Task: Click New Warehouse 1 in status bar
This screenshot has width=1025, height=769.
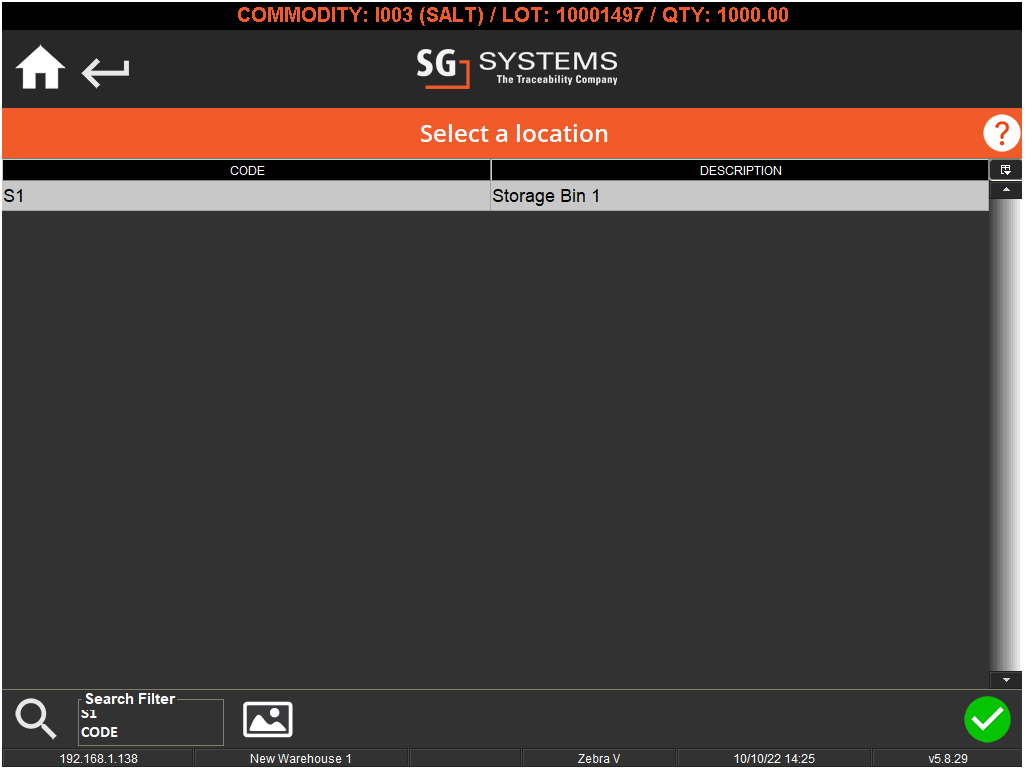Action: [x=301, y=758]
